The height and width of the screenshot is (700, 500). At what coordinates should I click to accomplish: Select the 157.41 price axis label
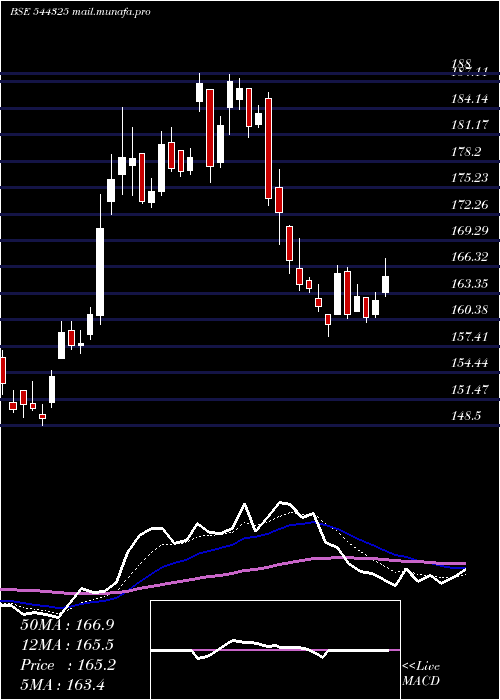[470, 337]
